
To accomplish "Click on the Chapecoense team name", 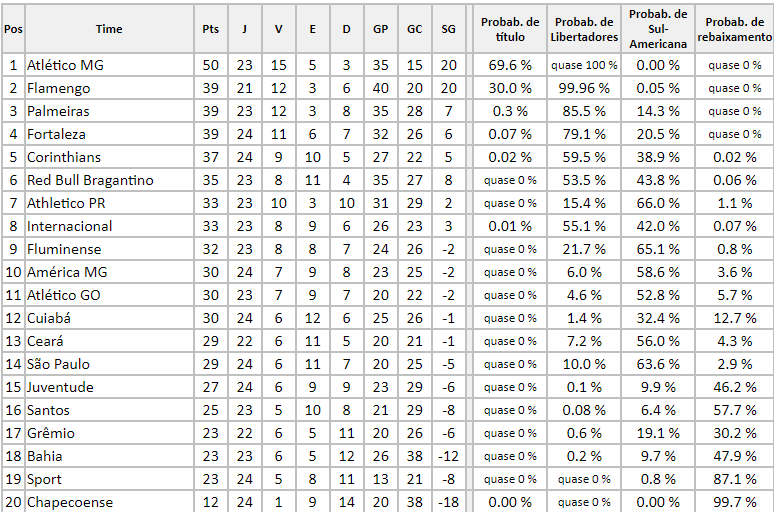I will (70, 502).
